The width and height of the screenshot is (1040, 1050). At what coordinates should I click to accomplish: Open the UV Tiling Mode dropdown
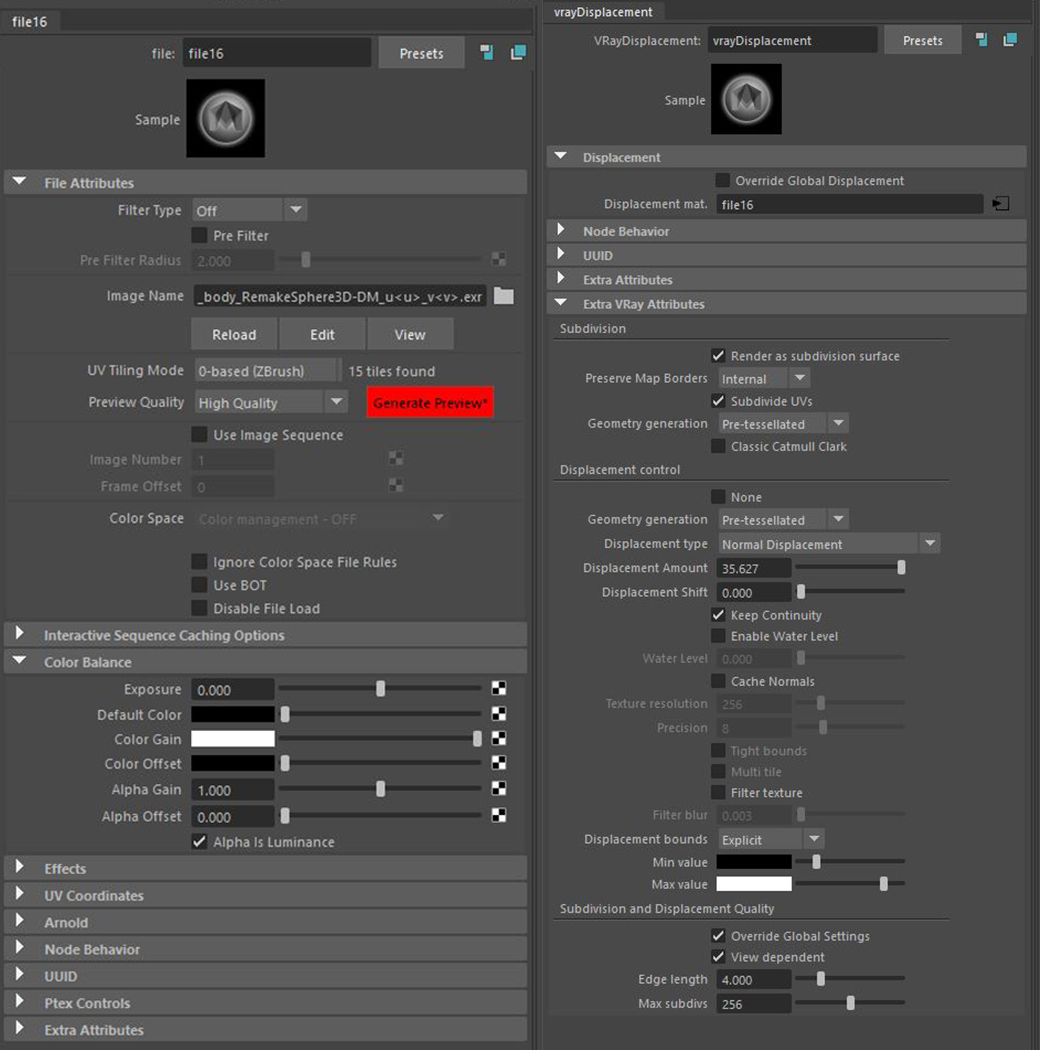(268, 370)
